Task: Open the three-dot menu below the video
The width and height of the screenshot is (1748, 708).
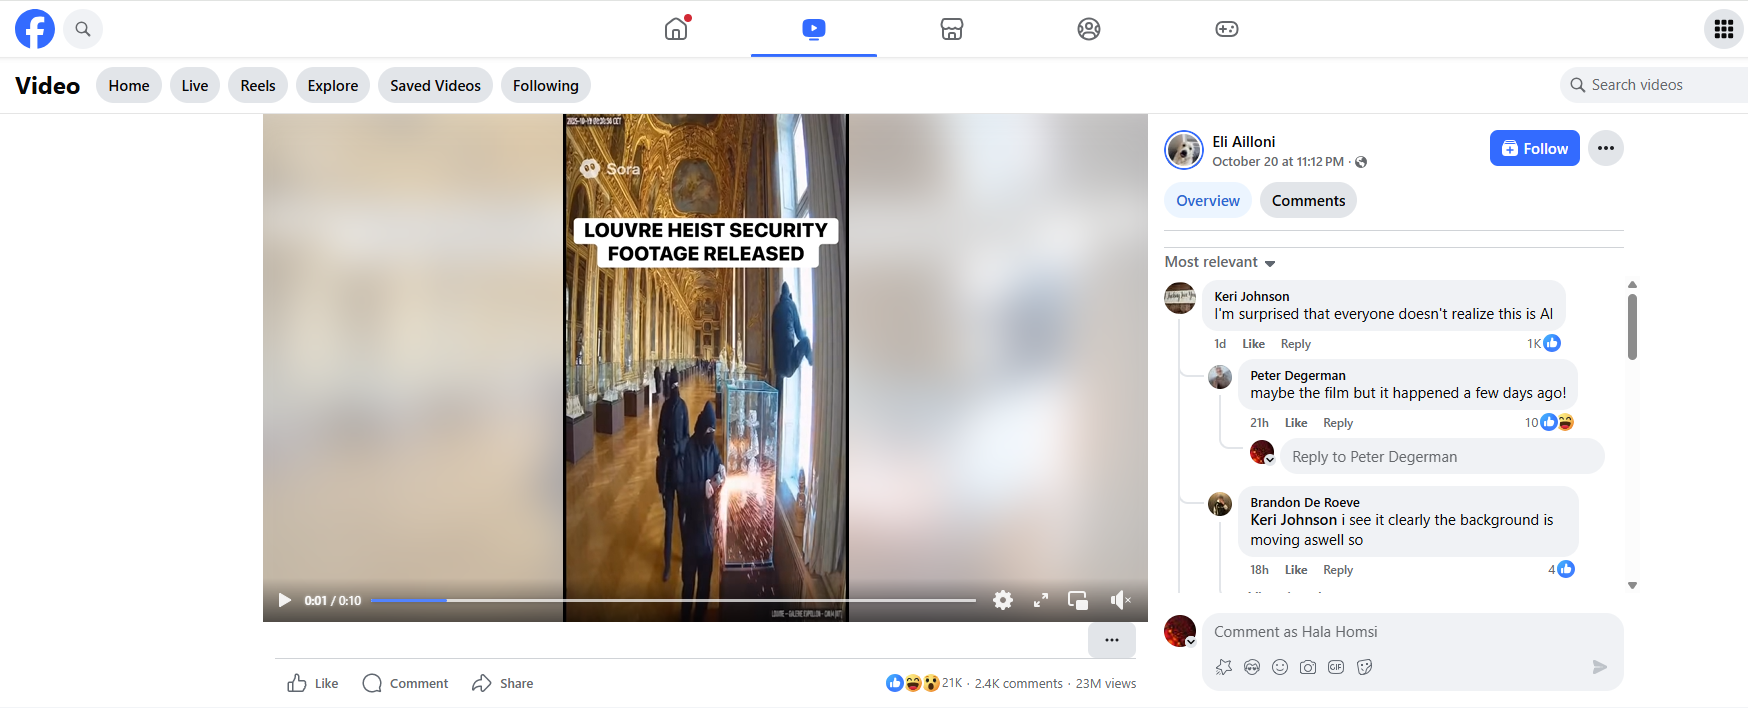Action: click(x=1111, y=640)
